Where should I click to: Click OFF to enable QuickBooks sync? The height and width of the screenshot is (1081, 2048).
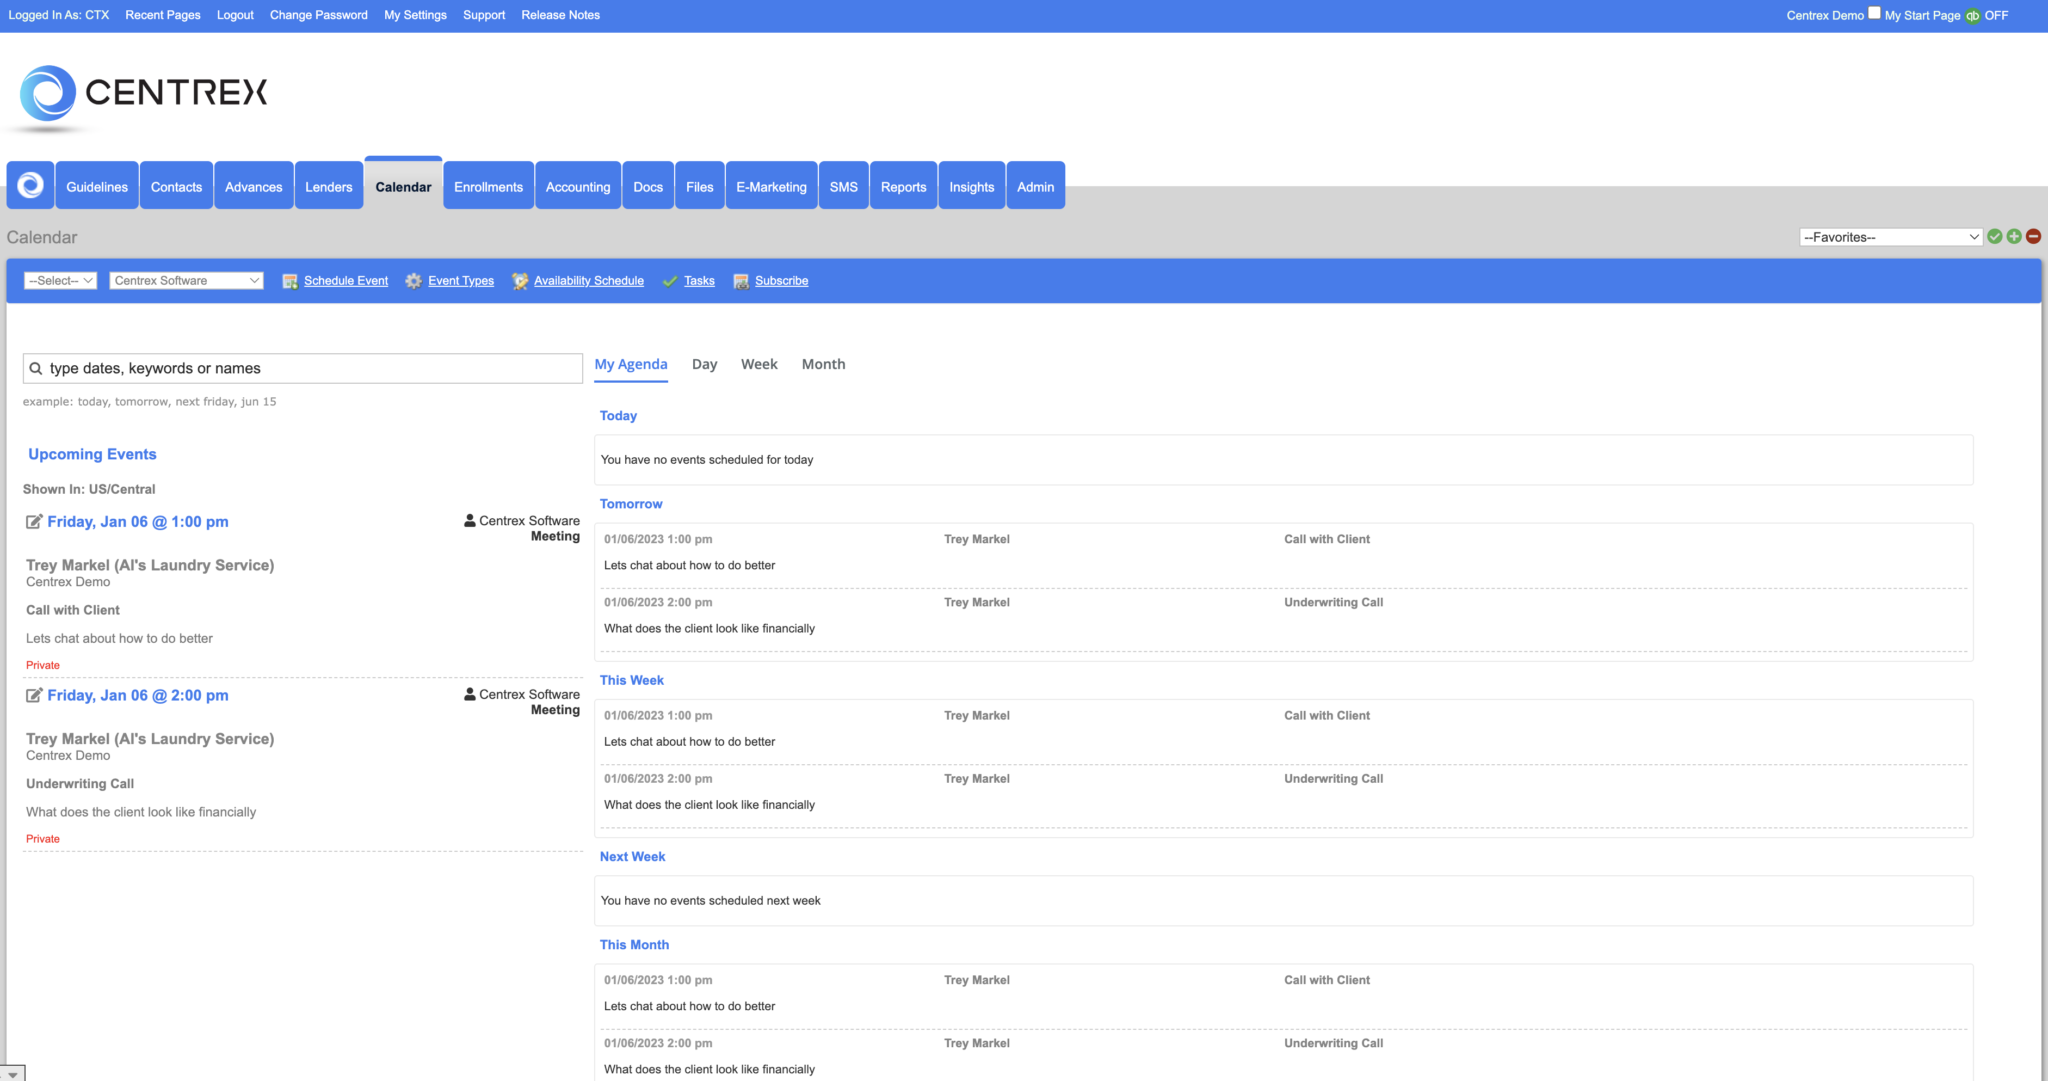(x=1997, y=15)
